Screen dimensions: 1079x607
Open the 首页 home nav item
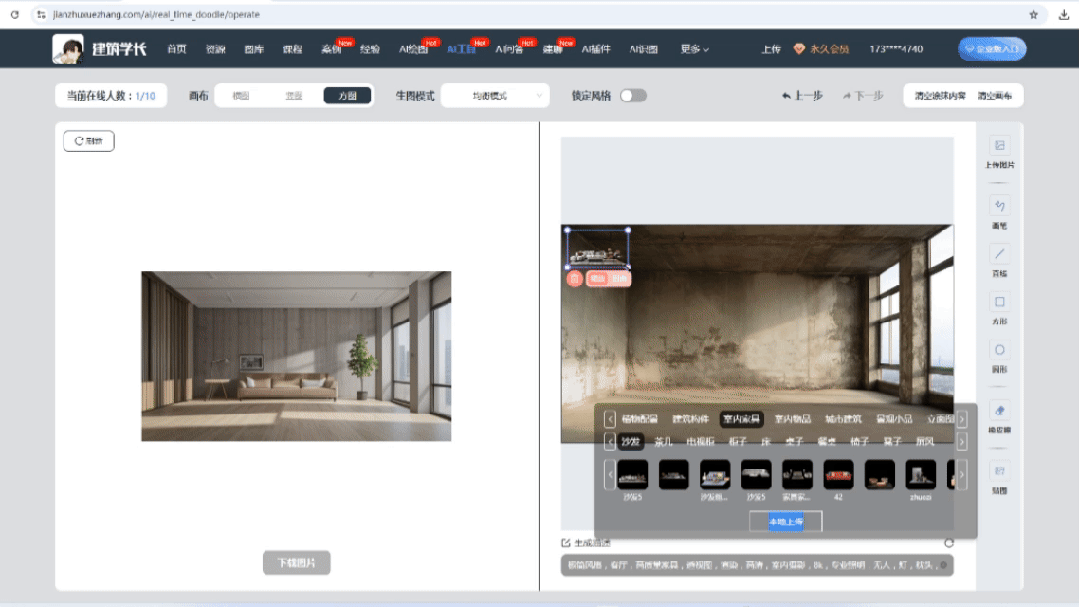tap(177, 49)
